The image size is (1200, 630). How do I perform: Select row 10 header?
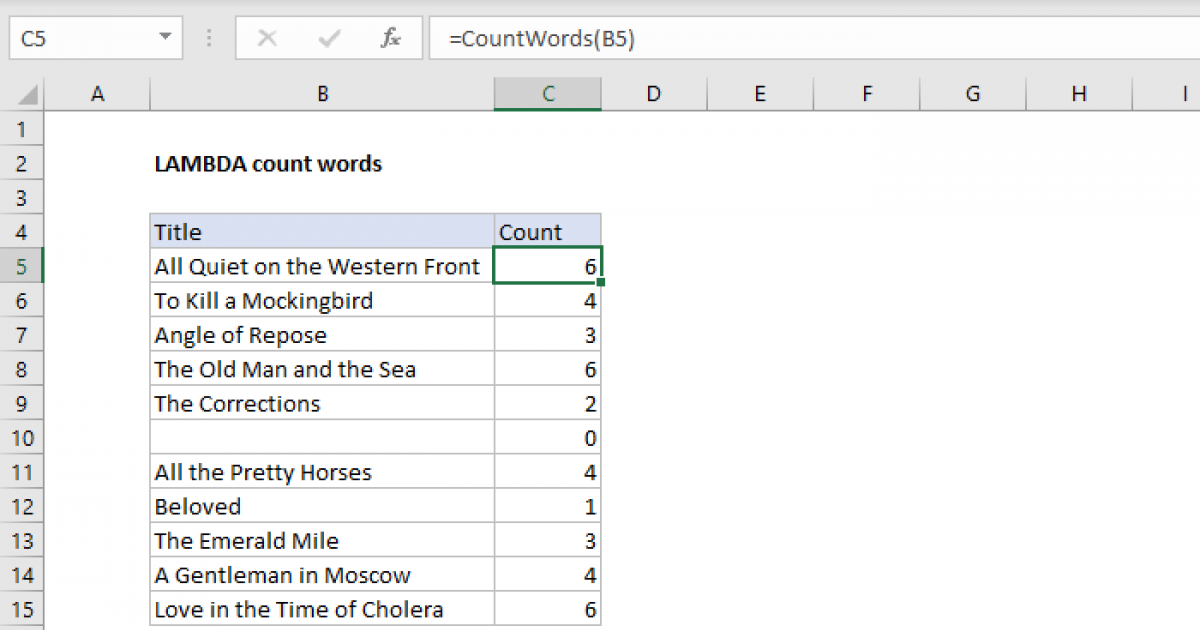(22, 437)
